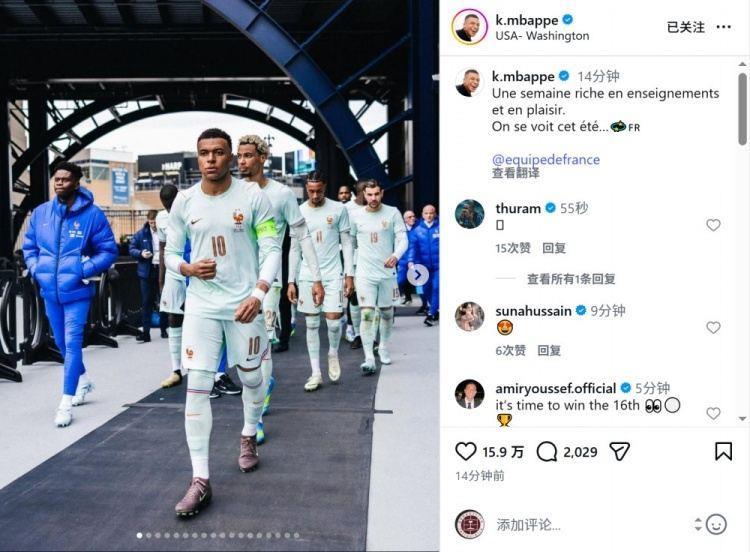Open comments via the speech bubble icon
This screenshot has width=750, height=552.
pyautogui.click(x=546, y=452)
